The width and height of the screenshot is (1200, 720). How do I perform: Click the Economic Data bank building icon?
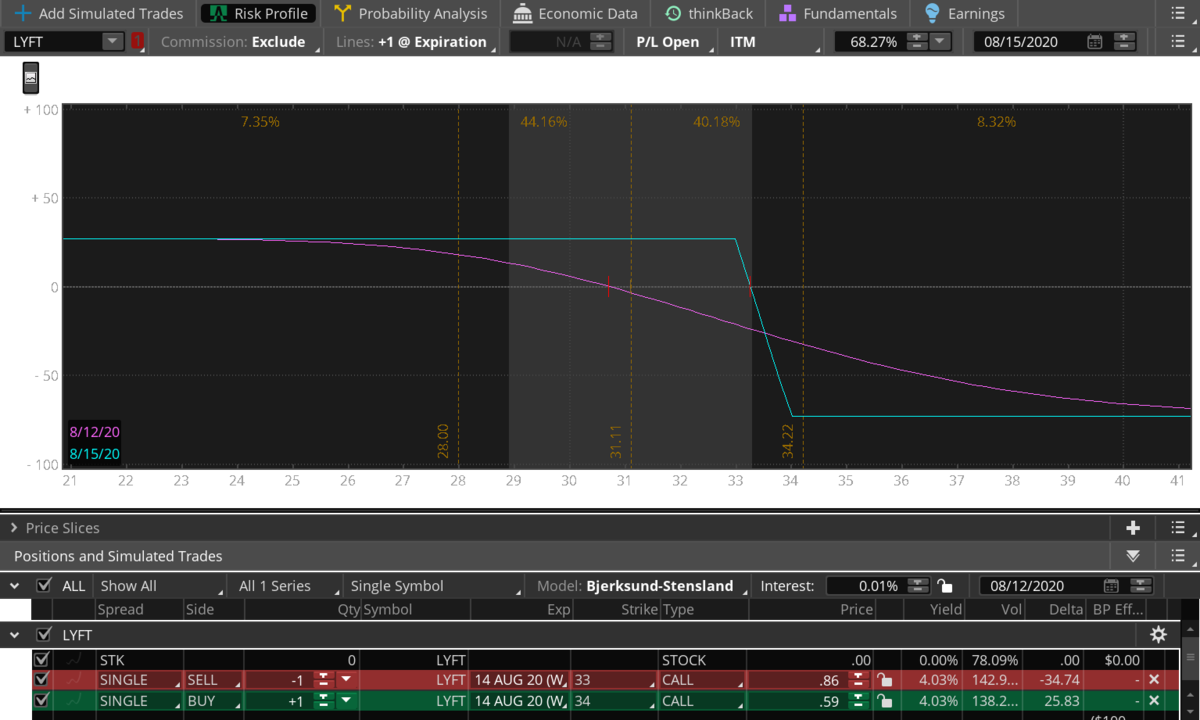(522, 14)
